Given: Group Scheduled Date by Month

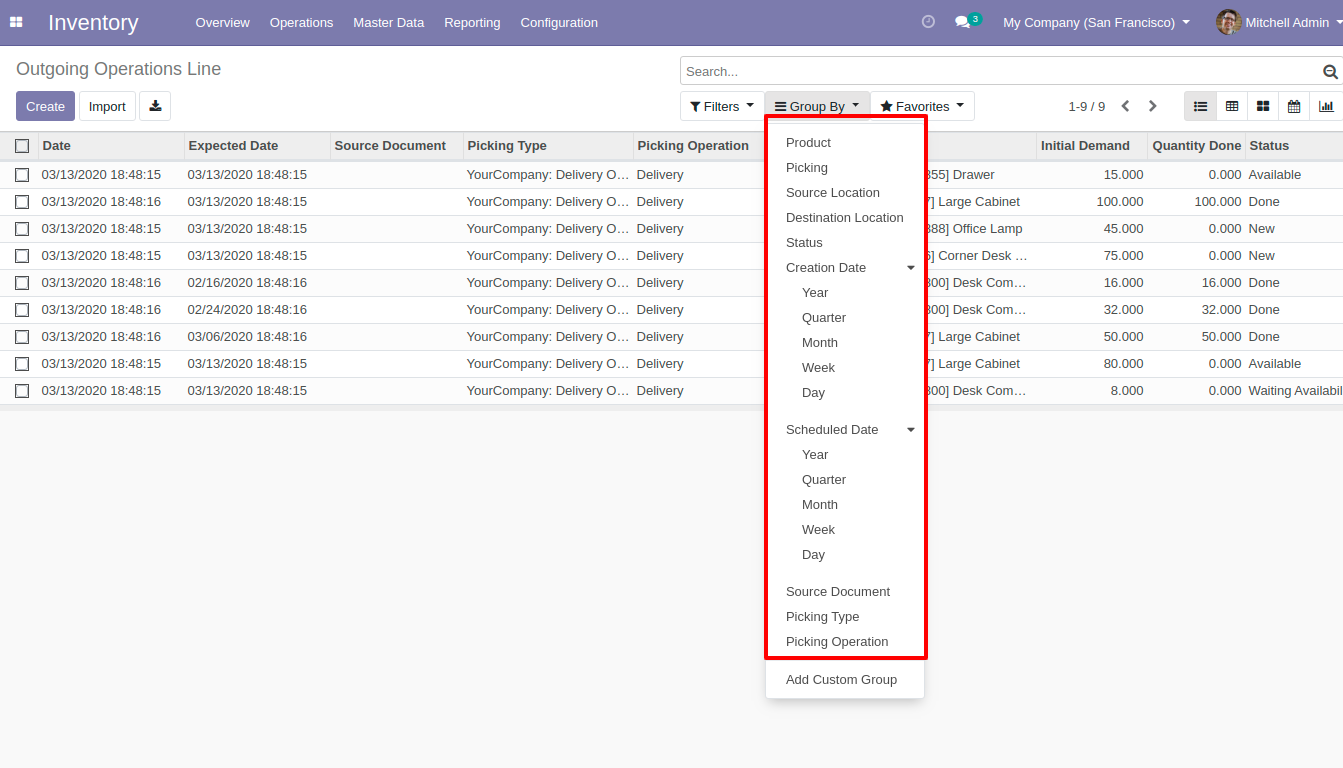Looking at the screenshot, I should (x=845, y=505).
